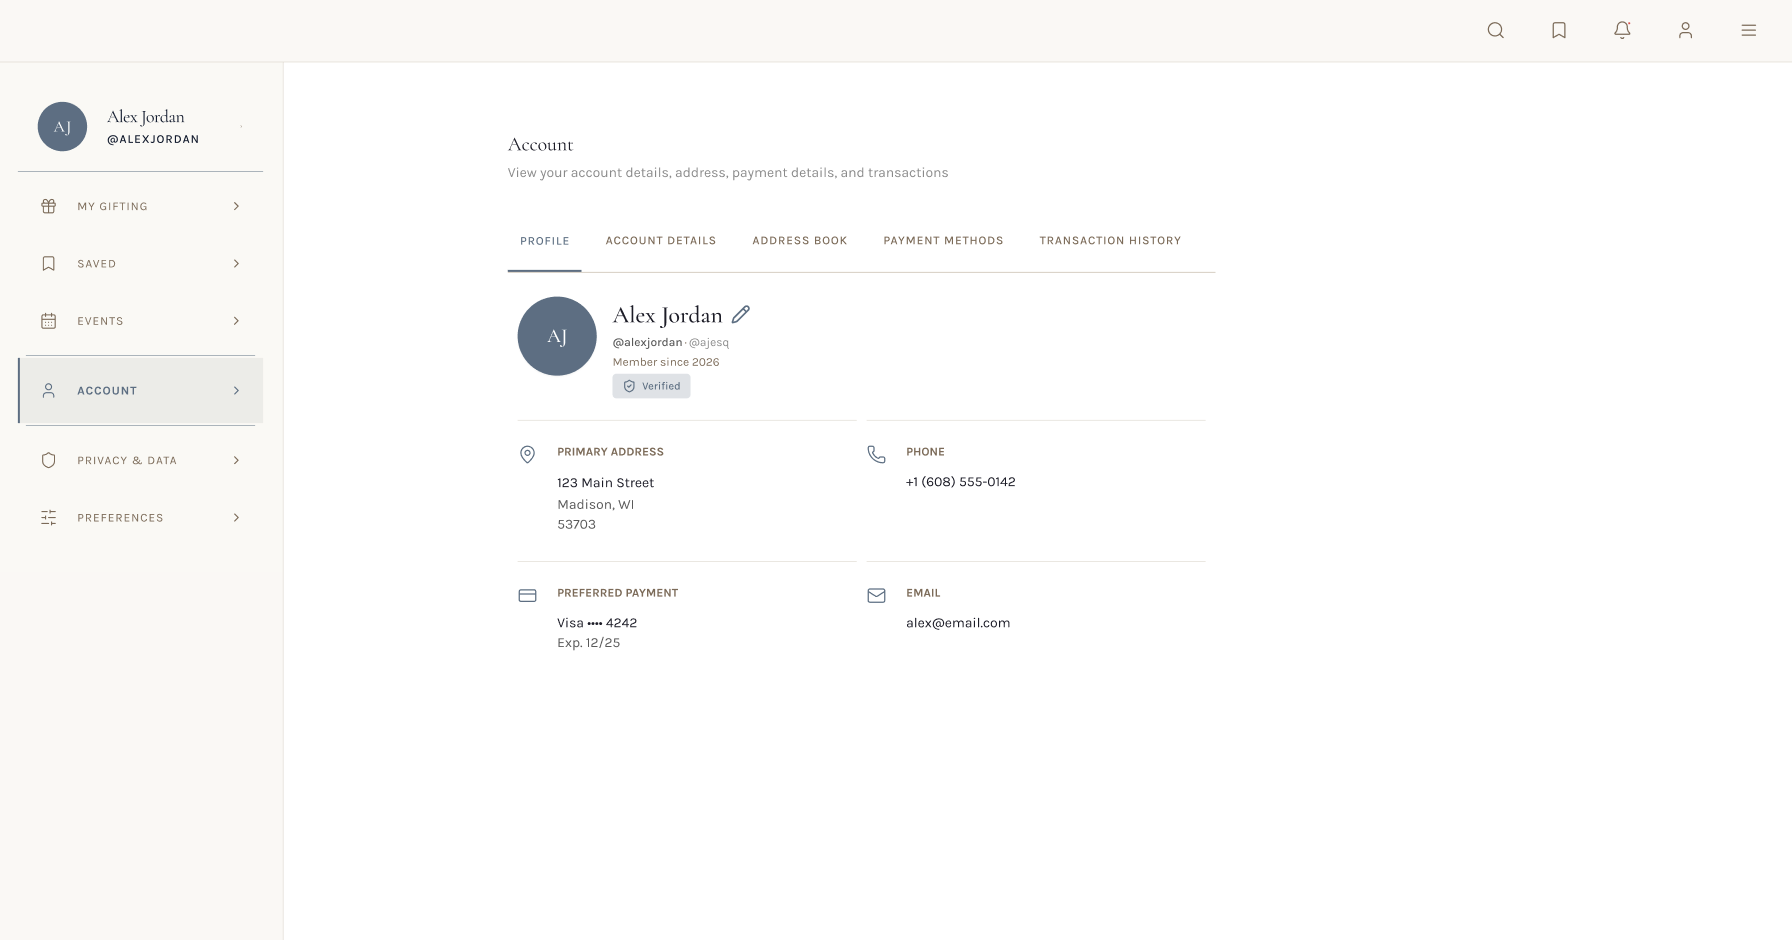Switch to the Account Details tab
1792x940 pixels.
tap(660, 241)
